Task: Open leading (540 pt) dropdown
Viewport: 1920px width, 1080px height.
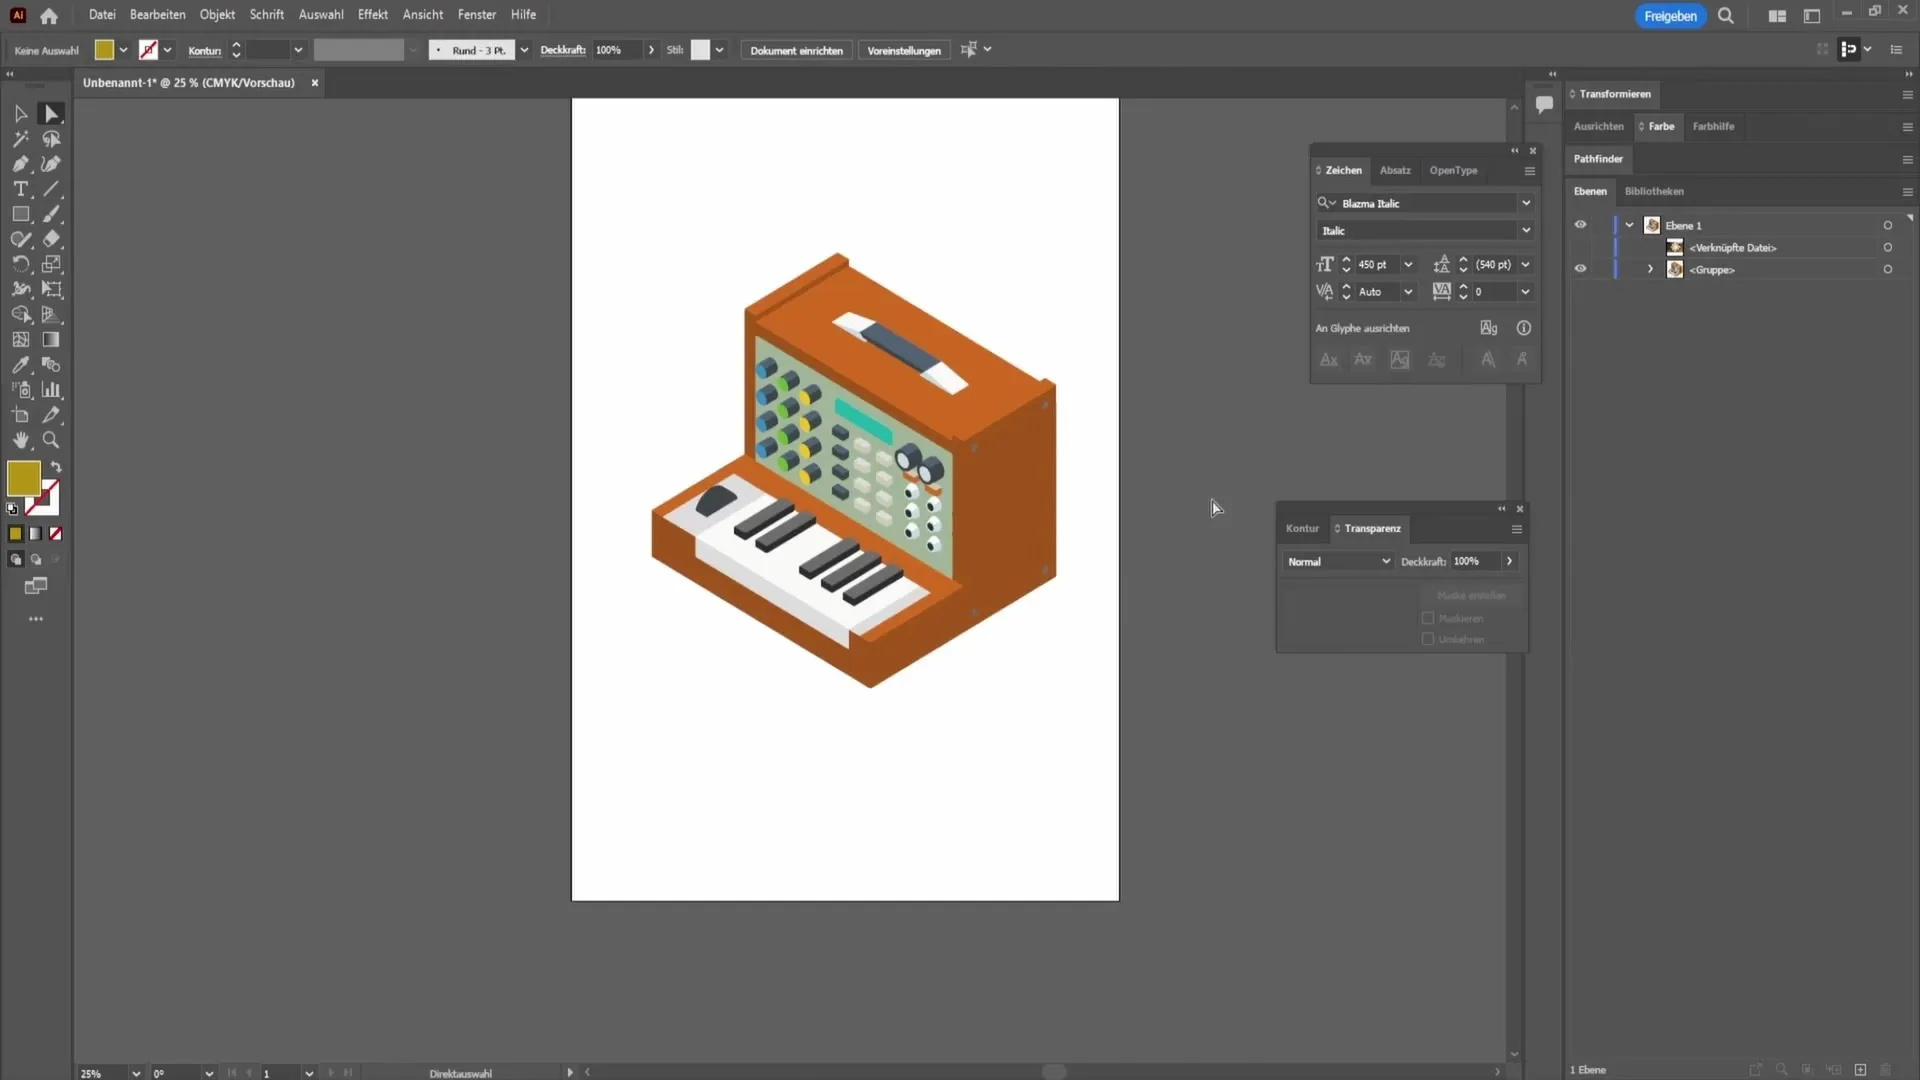Action: coord(1525,265)
